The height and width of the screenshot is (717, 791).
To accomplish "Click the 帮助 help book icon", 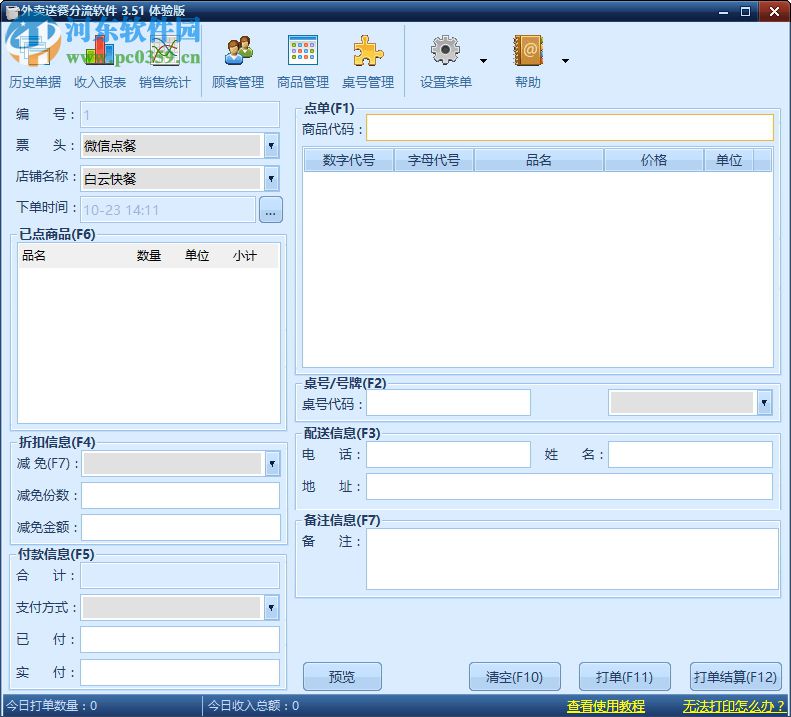I will point(528,50).
